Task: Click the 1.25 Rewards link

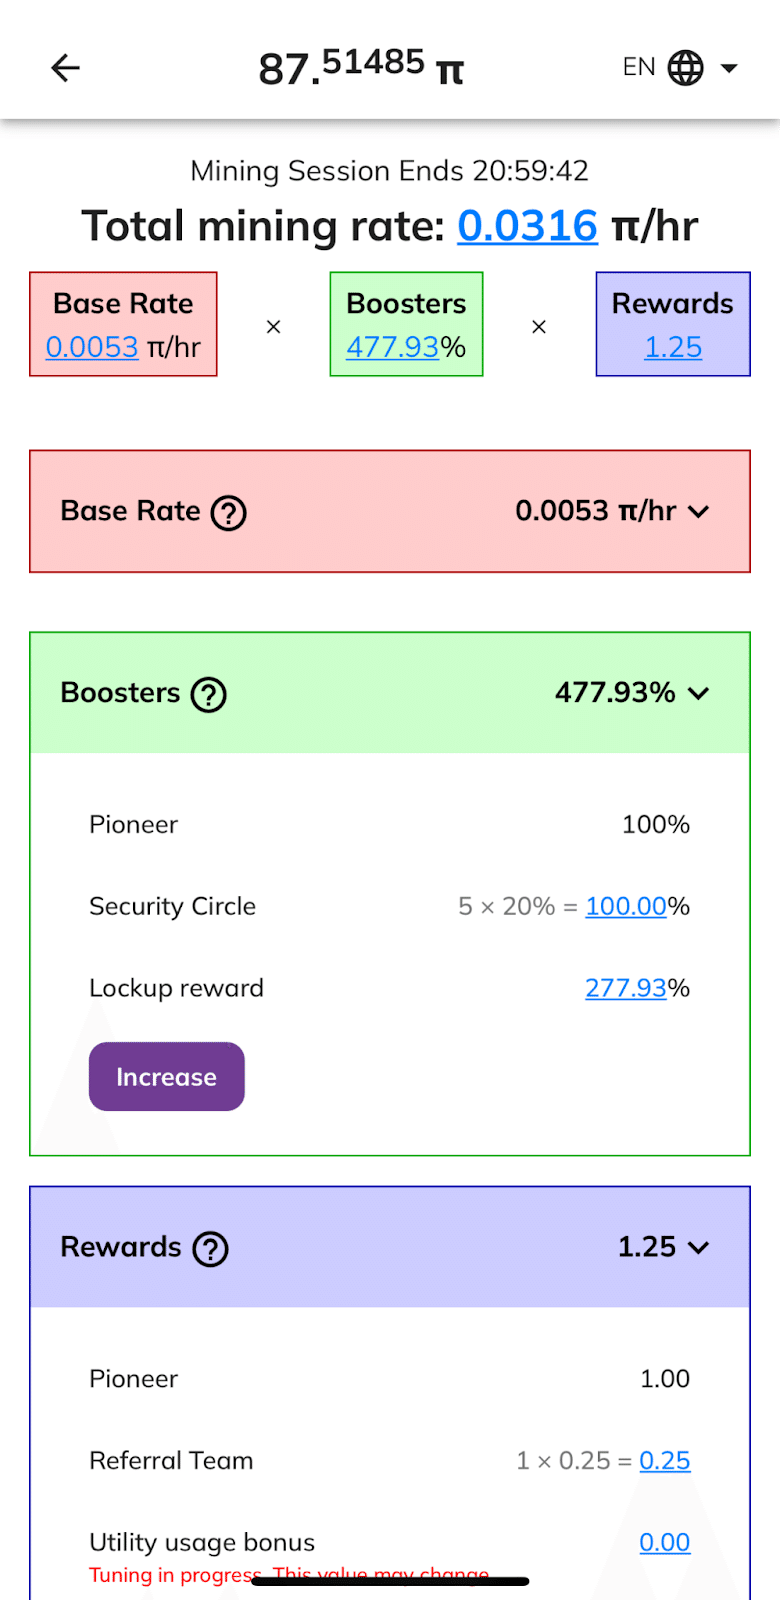Action: click(672, 347)
